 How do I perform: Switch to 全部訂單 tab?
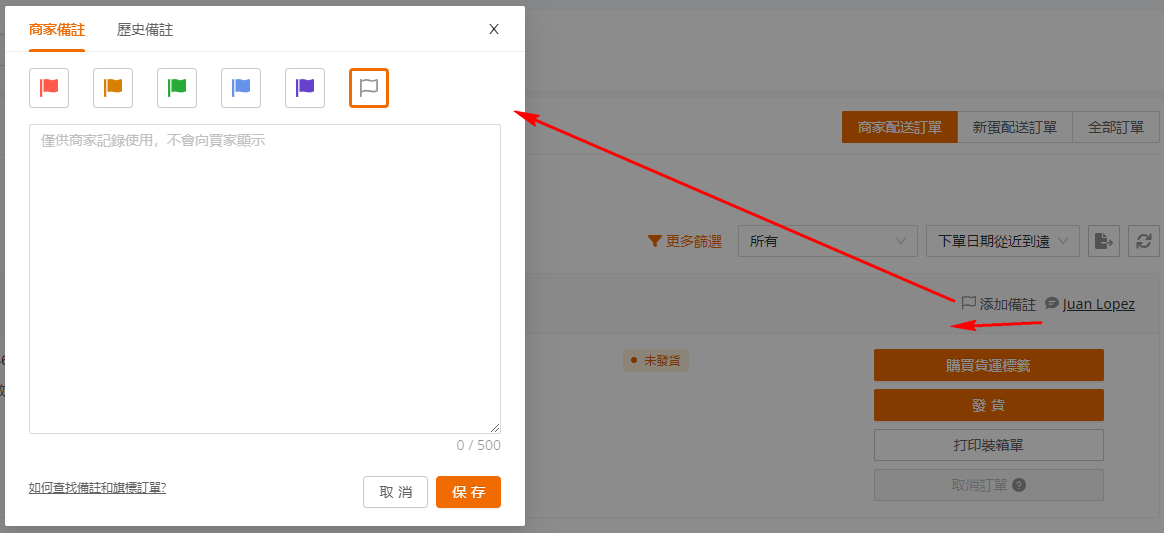click(x=1116, y=127)
